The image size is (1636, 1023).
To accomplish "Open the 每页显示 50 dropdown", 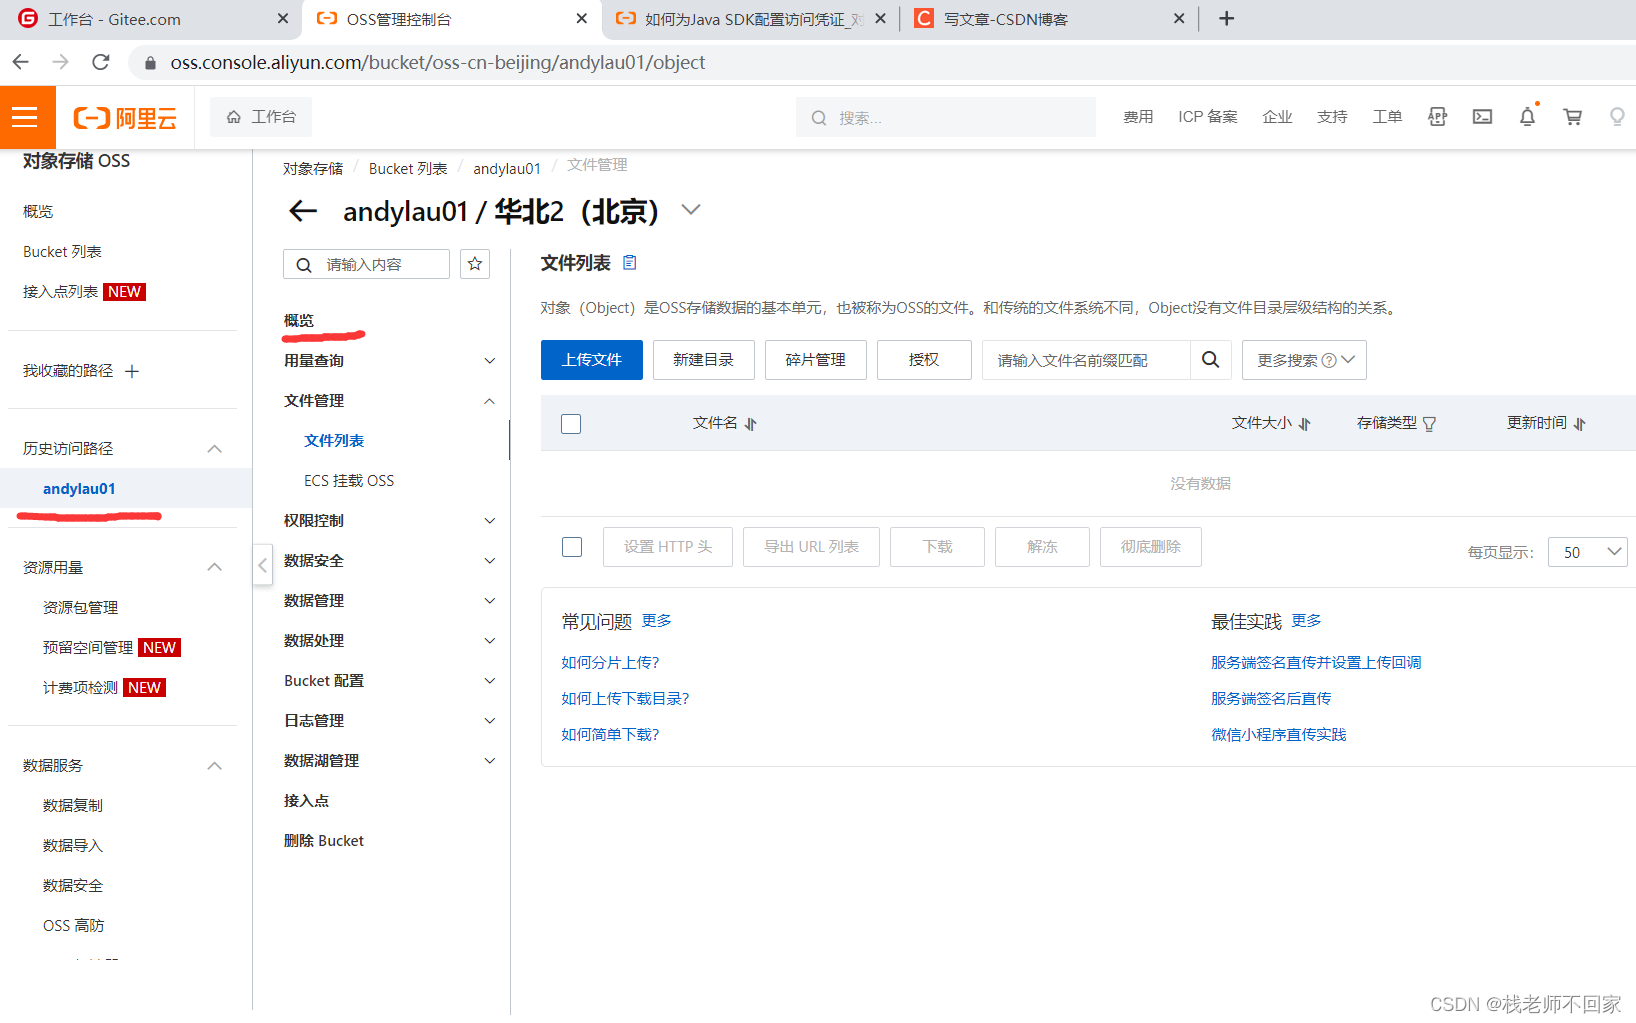I will click(x=1587, y=552).
